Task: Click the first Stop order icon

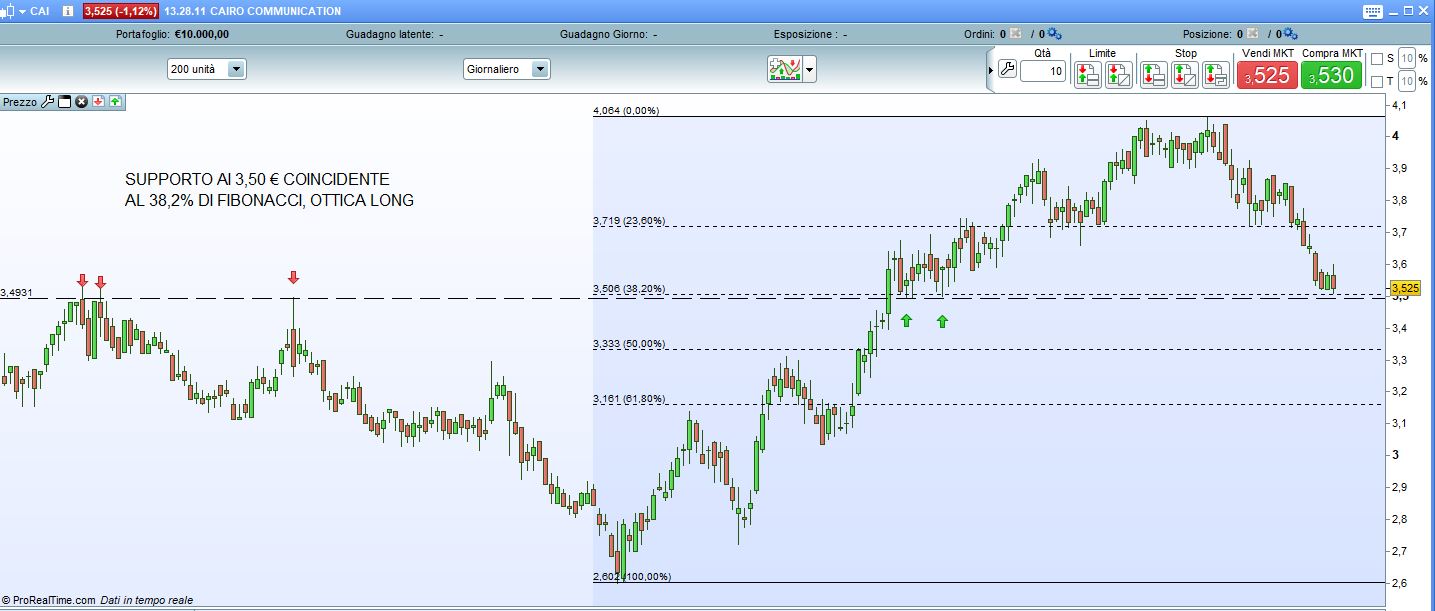Action: pyautogui.click(x=1153, y=74)
